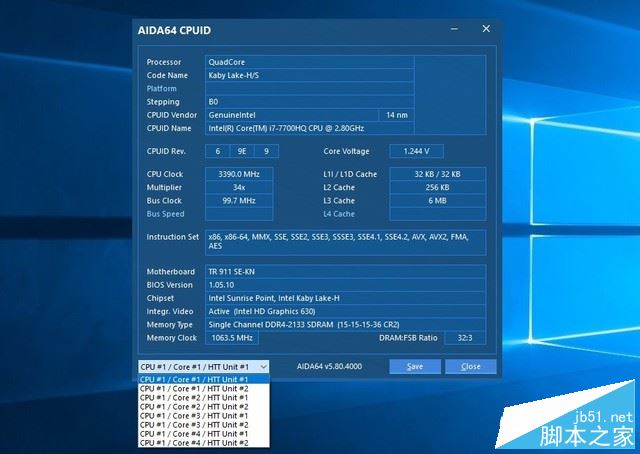The width and height of the screenshot is (640, 454).
Task: Minimize the AIDA64 CPUID window
Action: pyautogui.click(x=454, y=29)
